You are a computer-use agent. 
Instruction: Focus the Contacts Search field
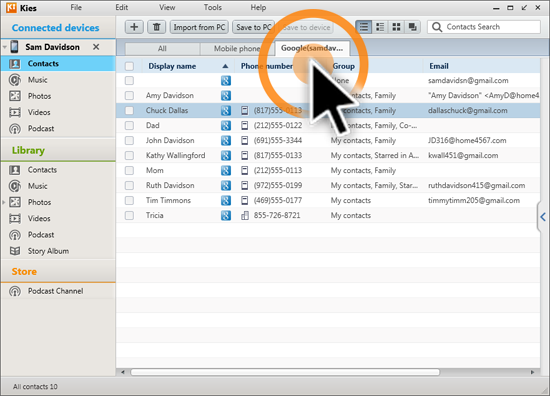[x=484, y=27]
